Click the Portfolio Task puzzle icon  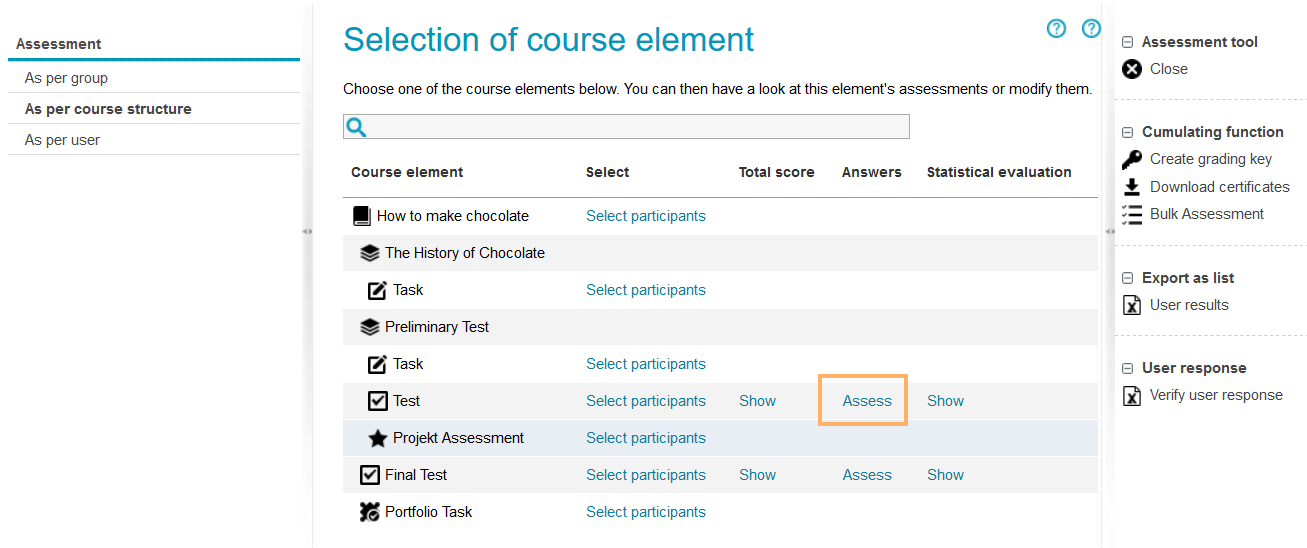pos(370,512)
